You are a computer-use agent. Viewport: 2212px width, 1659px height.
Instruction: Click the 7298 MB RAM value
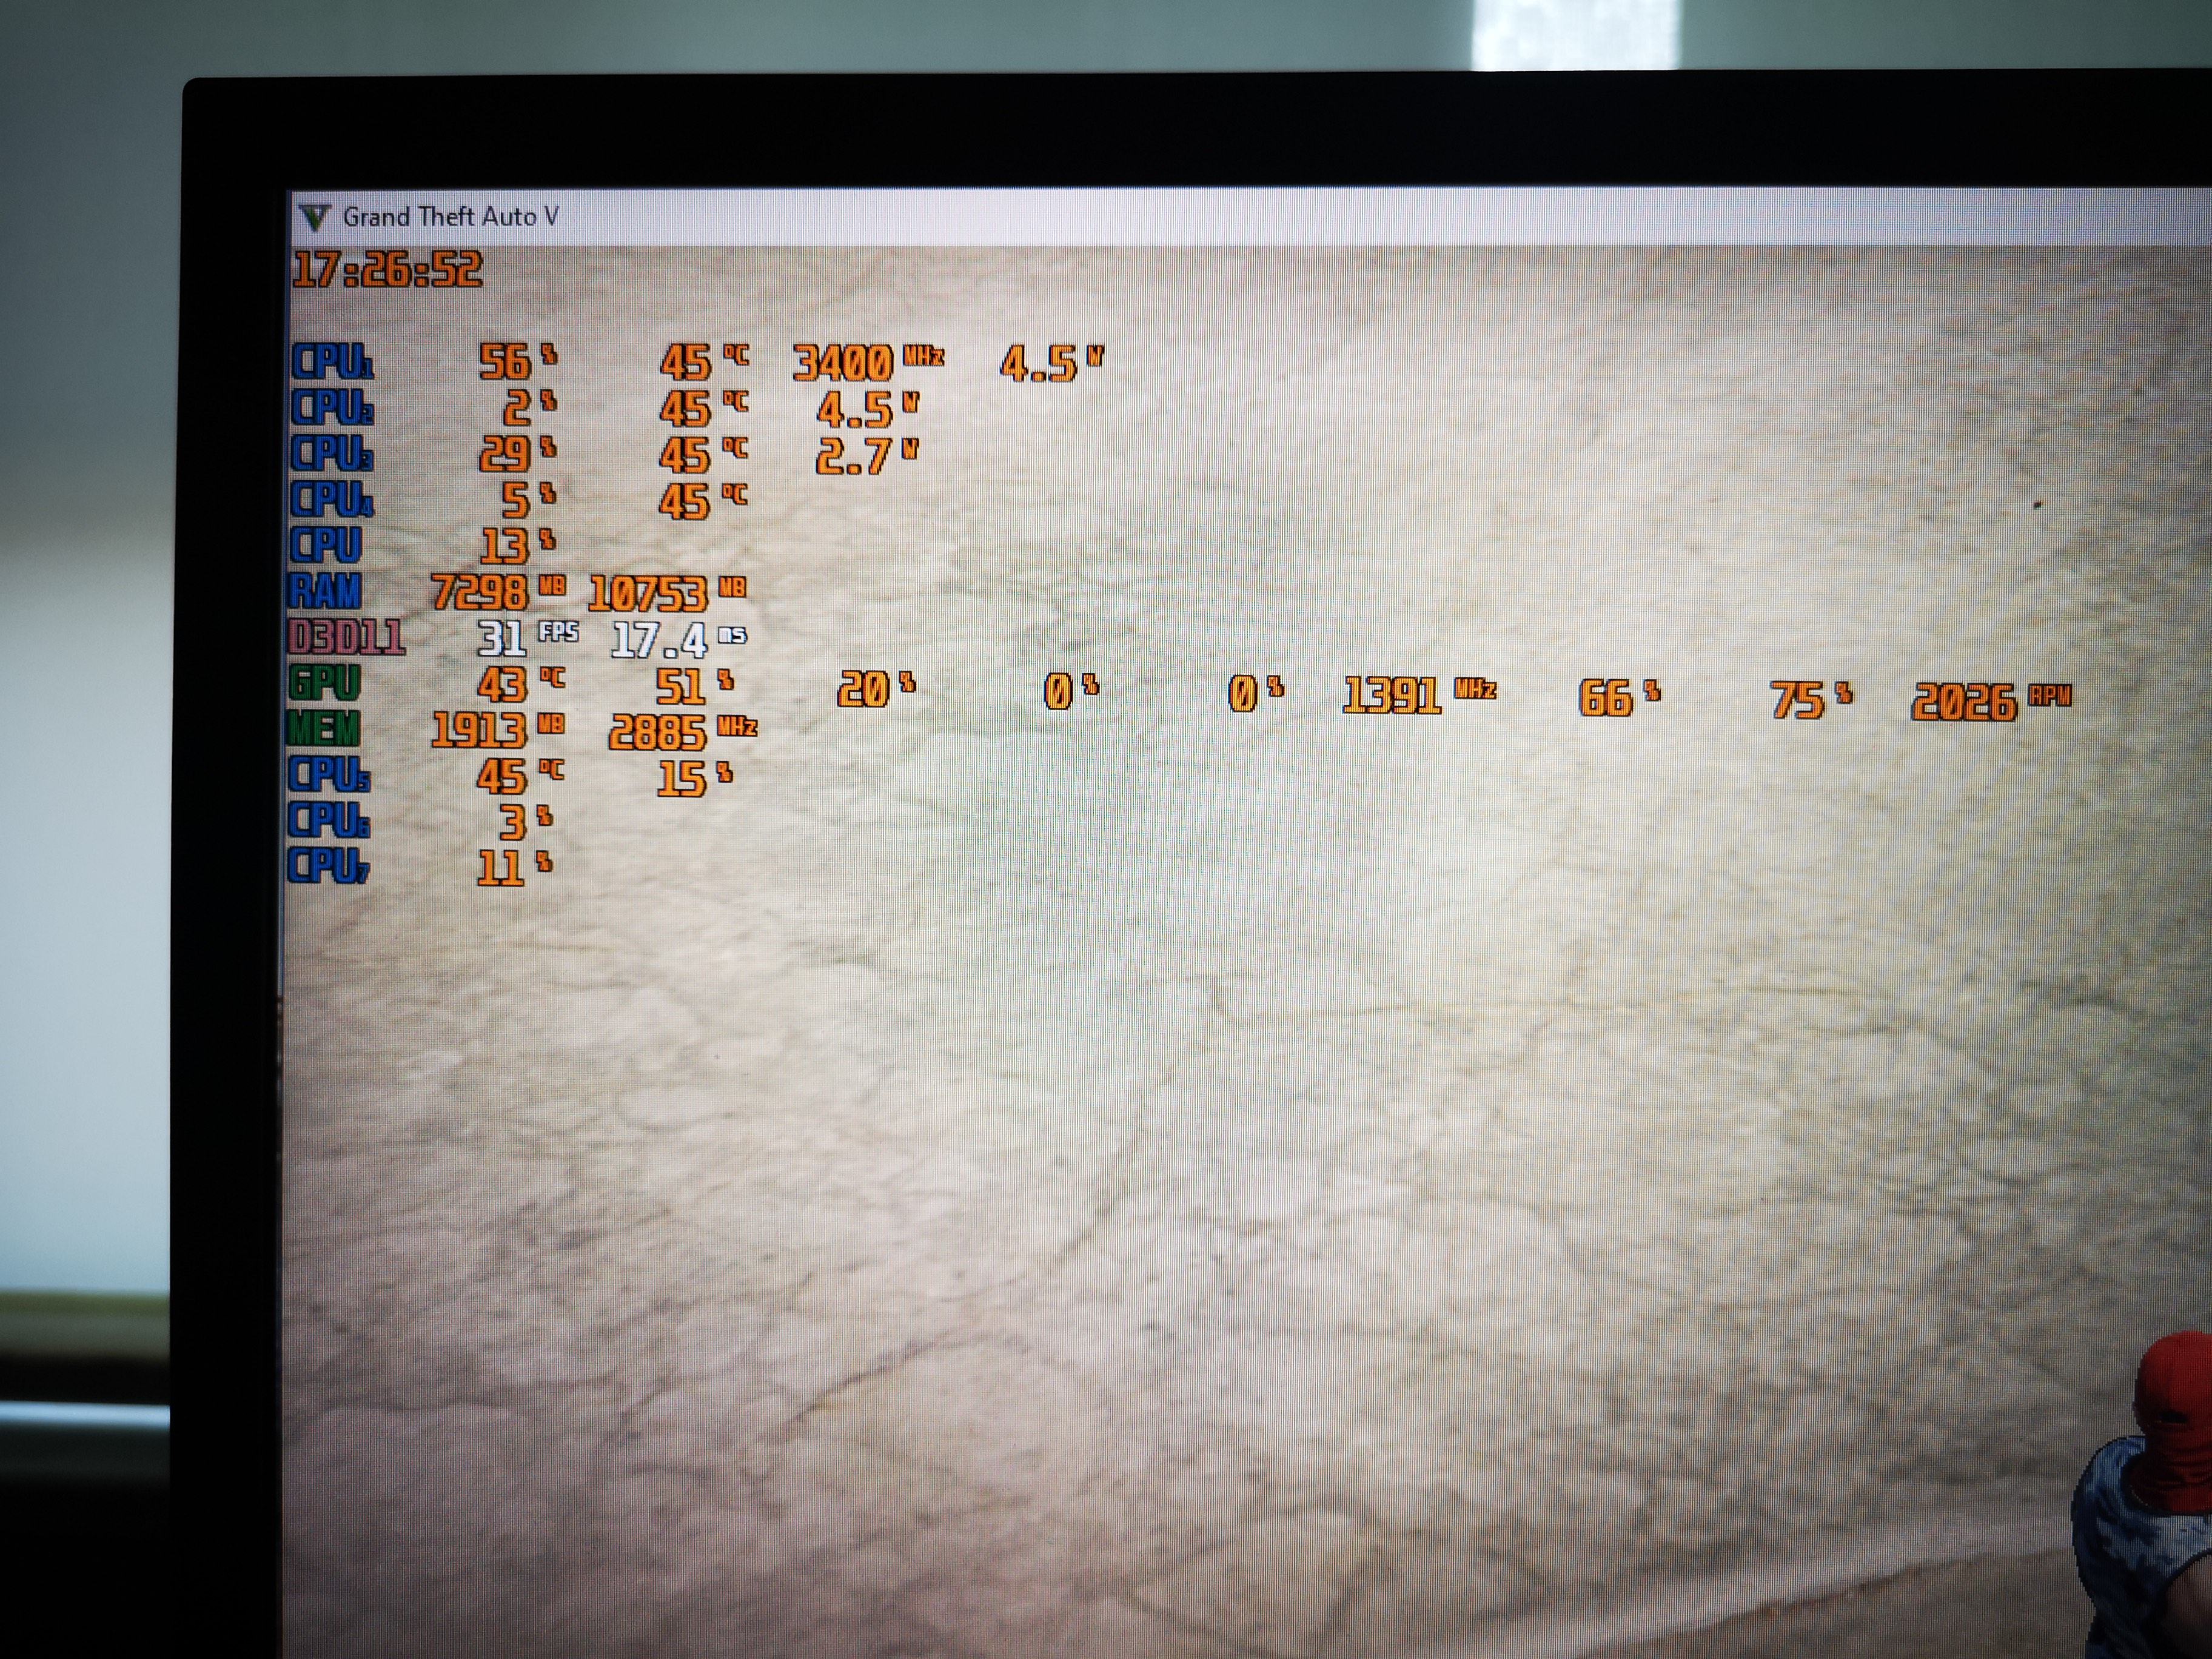[x=498, y=592]
